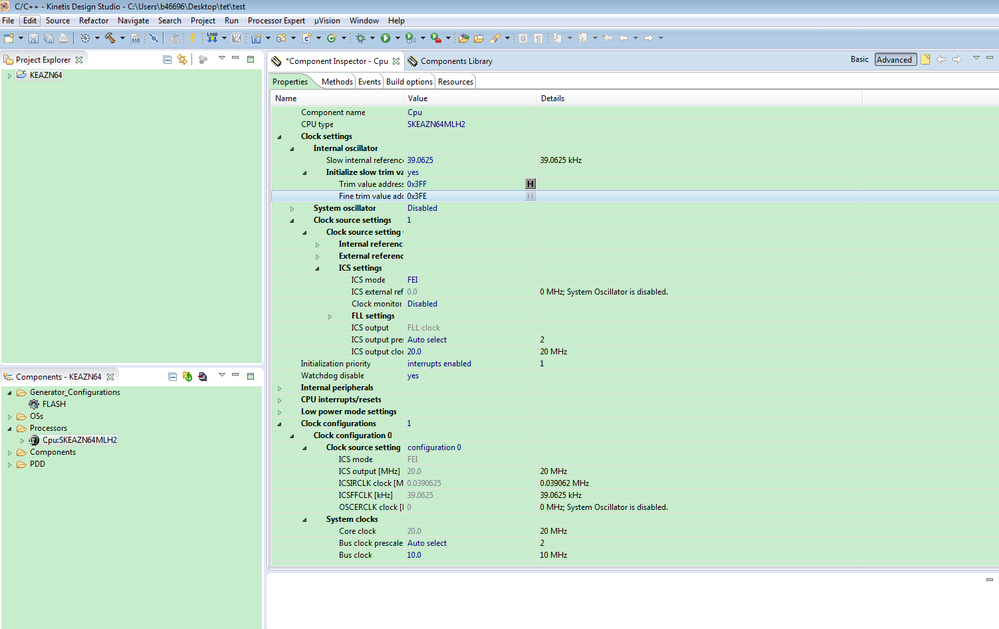
Task: Click the green bug Debug icon
Action: 360,38
